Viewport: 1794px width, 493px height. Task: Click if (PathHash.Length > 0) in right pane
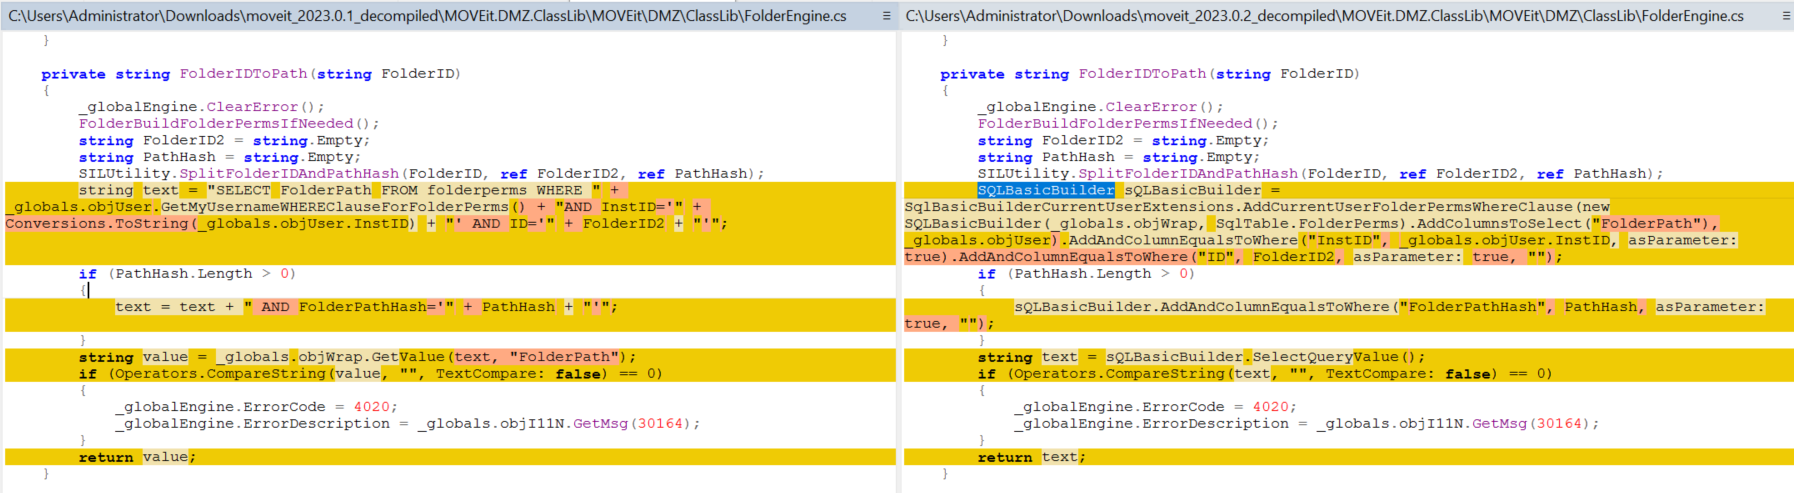(1087, 274)
